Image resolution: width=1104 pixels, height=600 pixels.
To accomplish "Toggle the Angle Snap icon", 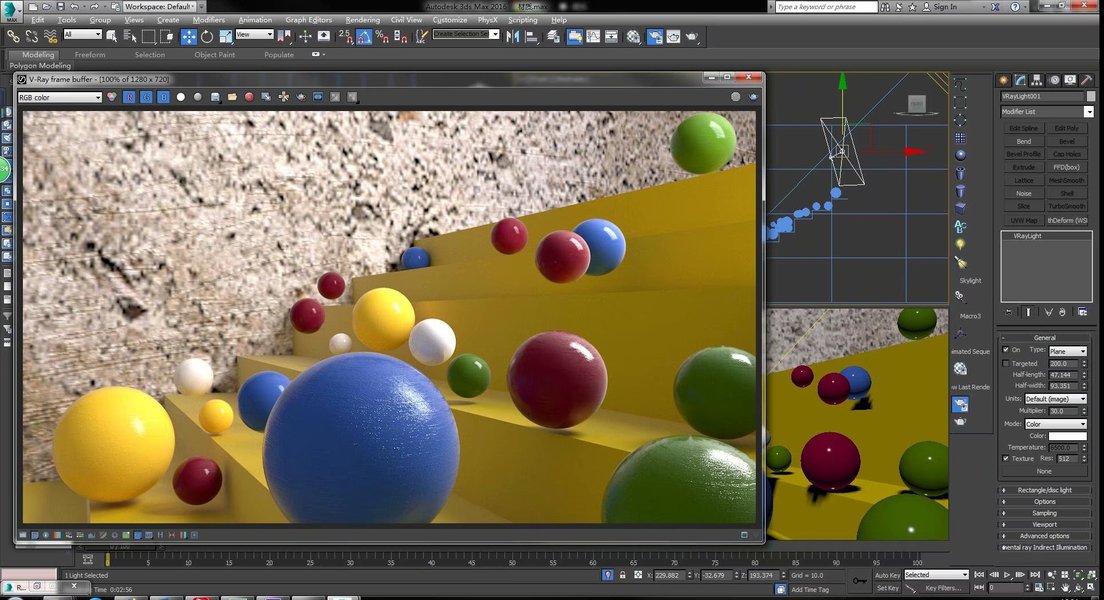I will [364, 36].
